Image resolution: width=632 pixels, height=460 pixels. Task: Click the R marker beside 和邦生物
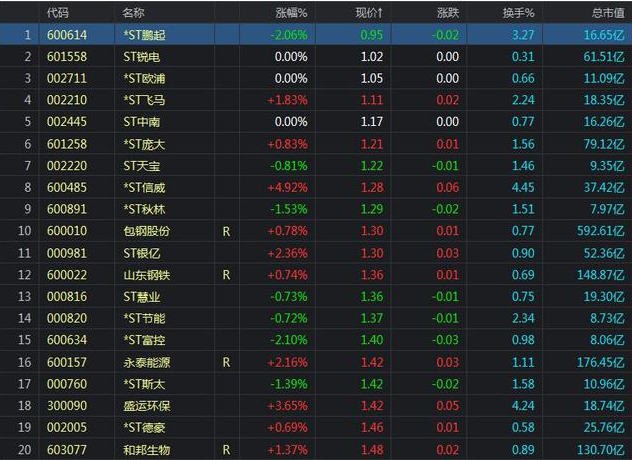point(227,450)
